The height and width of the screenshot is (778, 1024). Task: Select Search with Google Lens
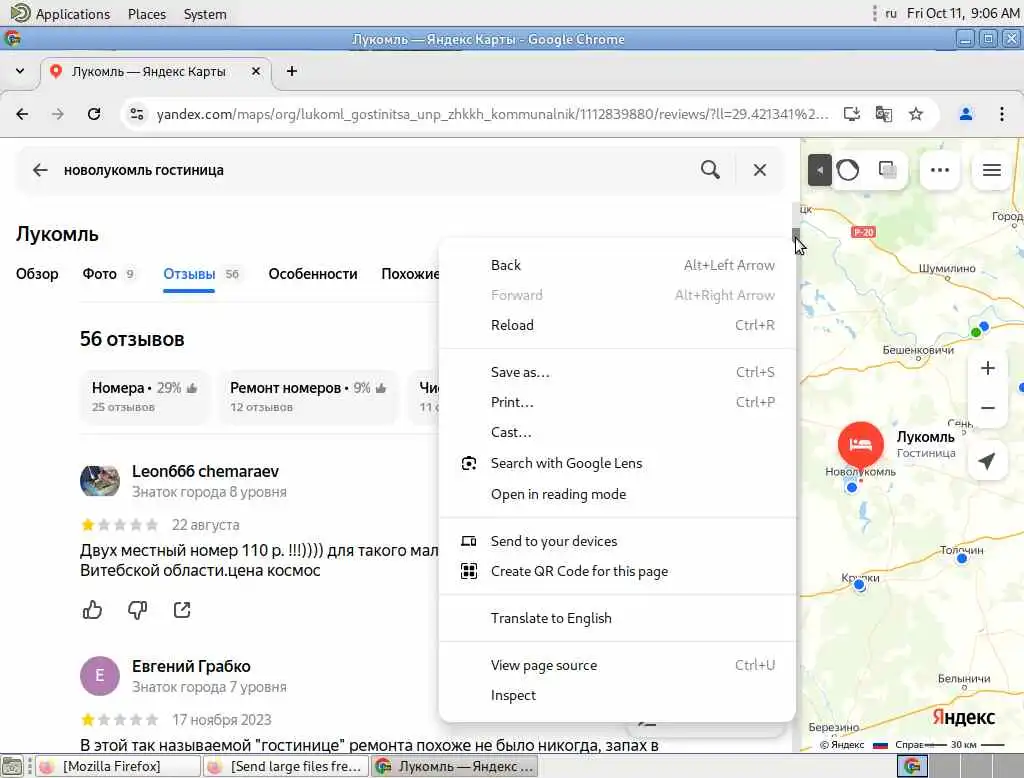click(x=617, y=463)
